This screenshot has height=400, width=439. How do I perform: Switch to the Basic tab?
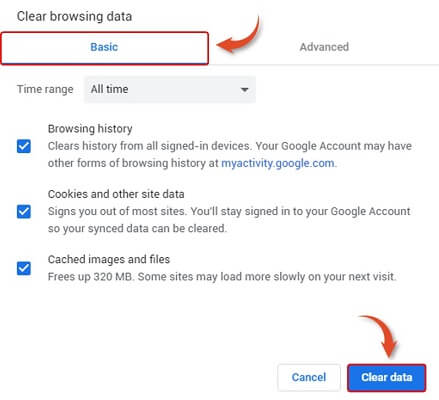point(104,48)
